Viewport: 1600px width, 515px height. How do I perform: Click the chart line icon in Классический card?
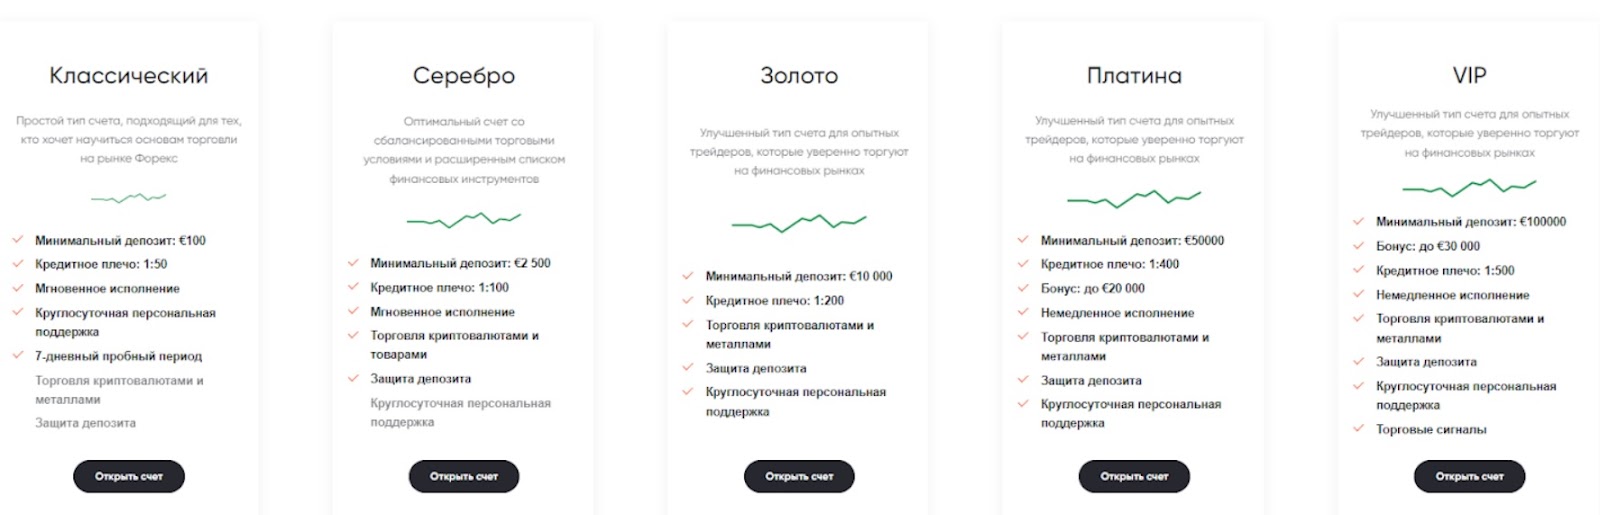tap(128, 198)
